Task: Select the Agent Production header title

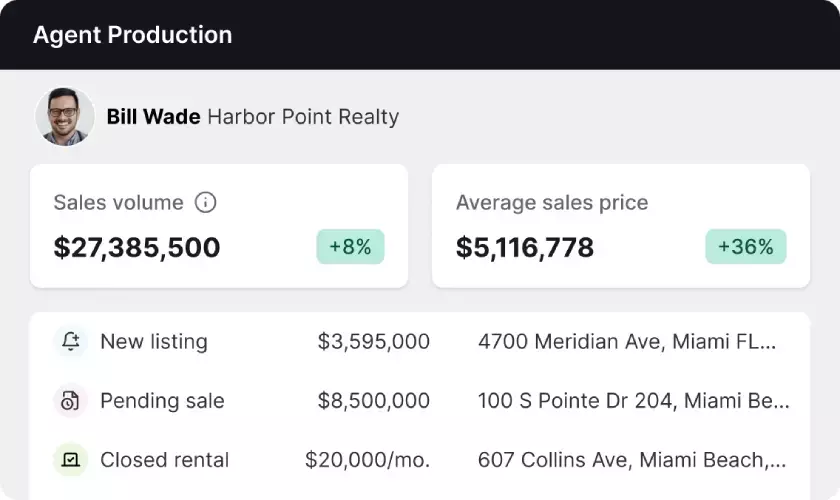Action: coord(132,35)
